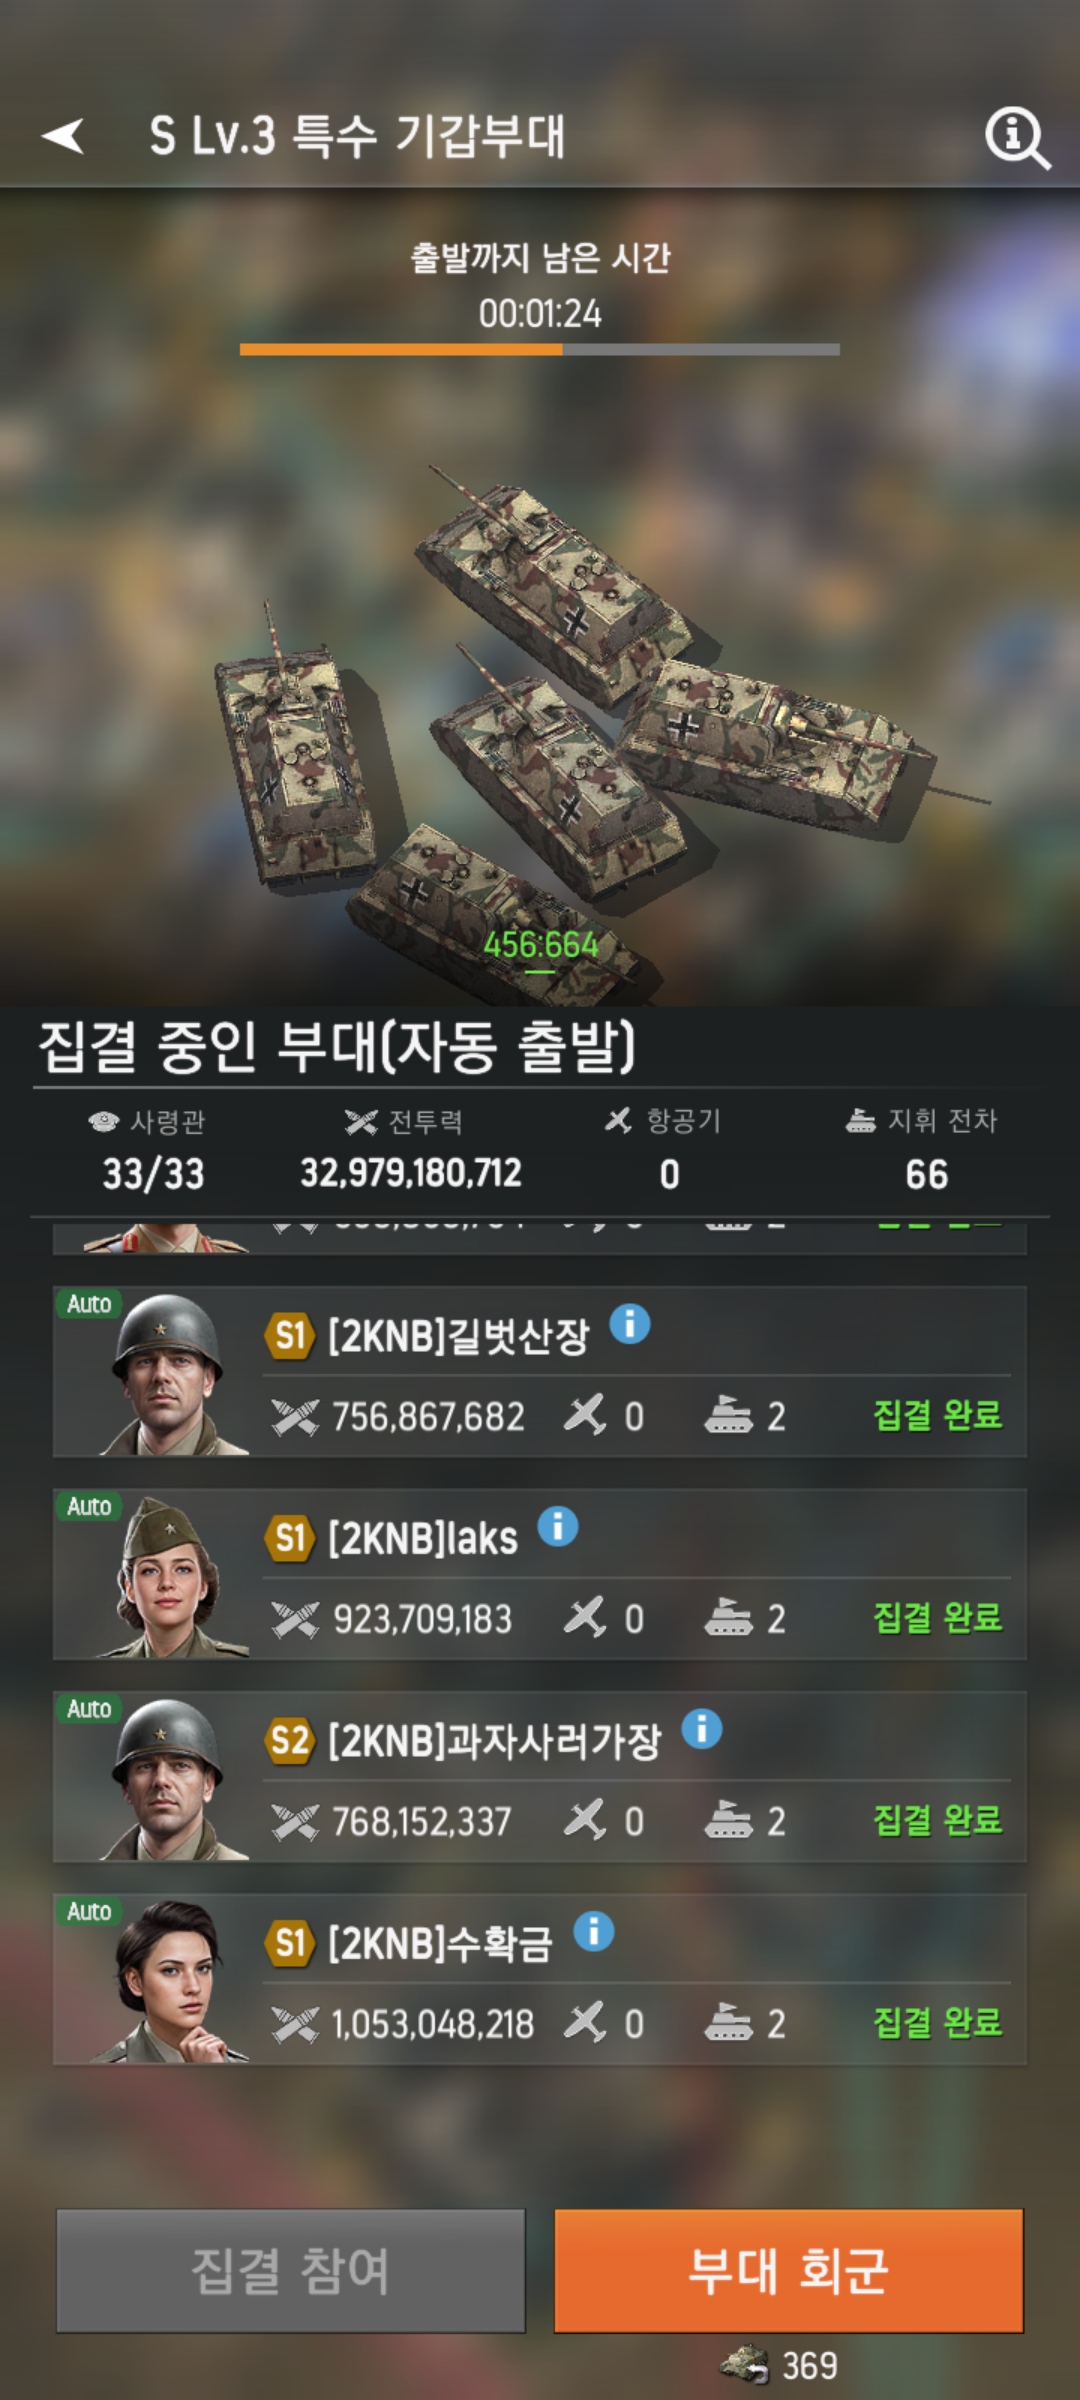Tap the green 456:664 coordinates link

click(x=540, y=945)
